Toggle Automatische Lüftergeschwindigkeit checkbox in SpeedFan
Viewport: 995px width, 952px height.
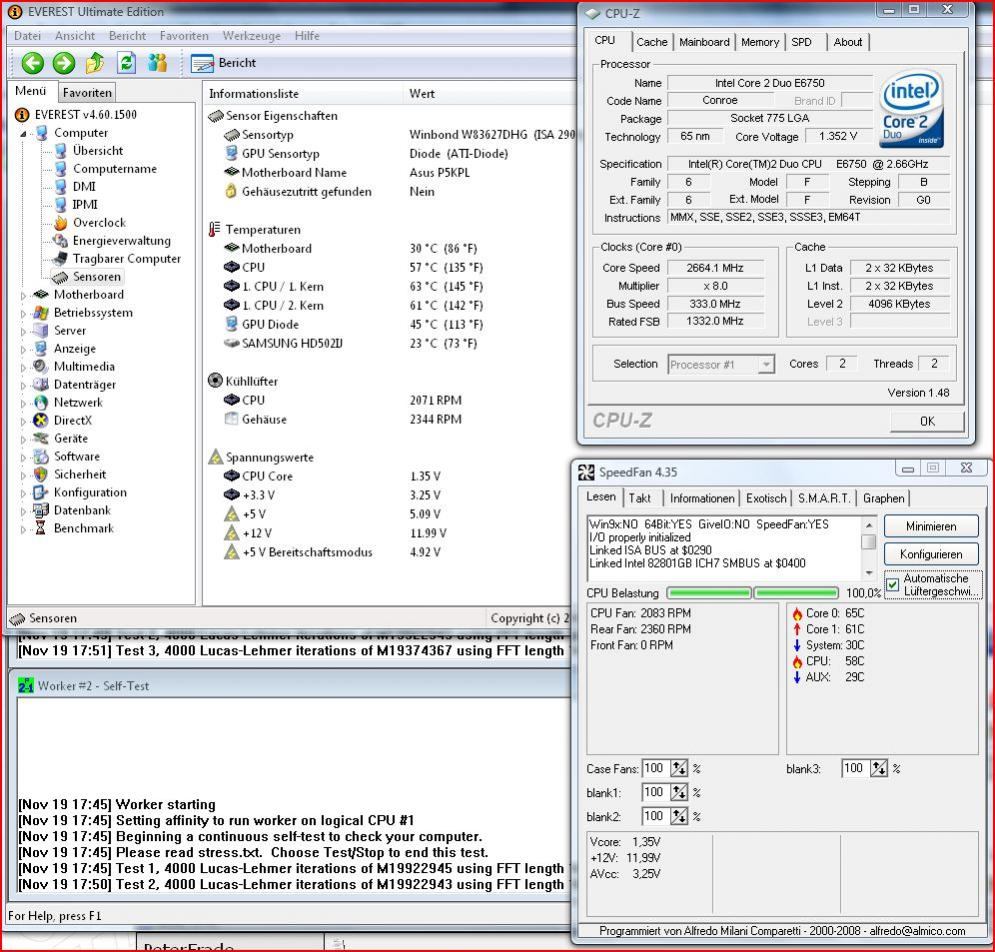point(893,585)
